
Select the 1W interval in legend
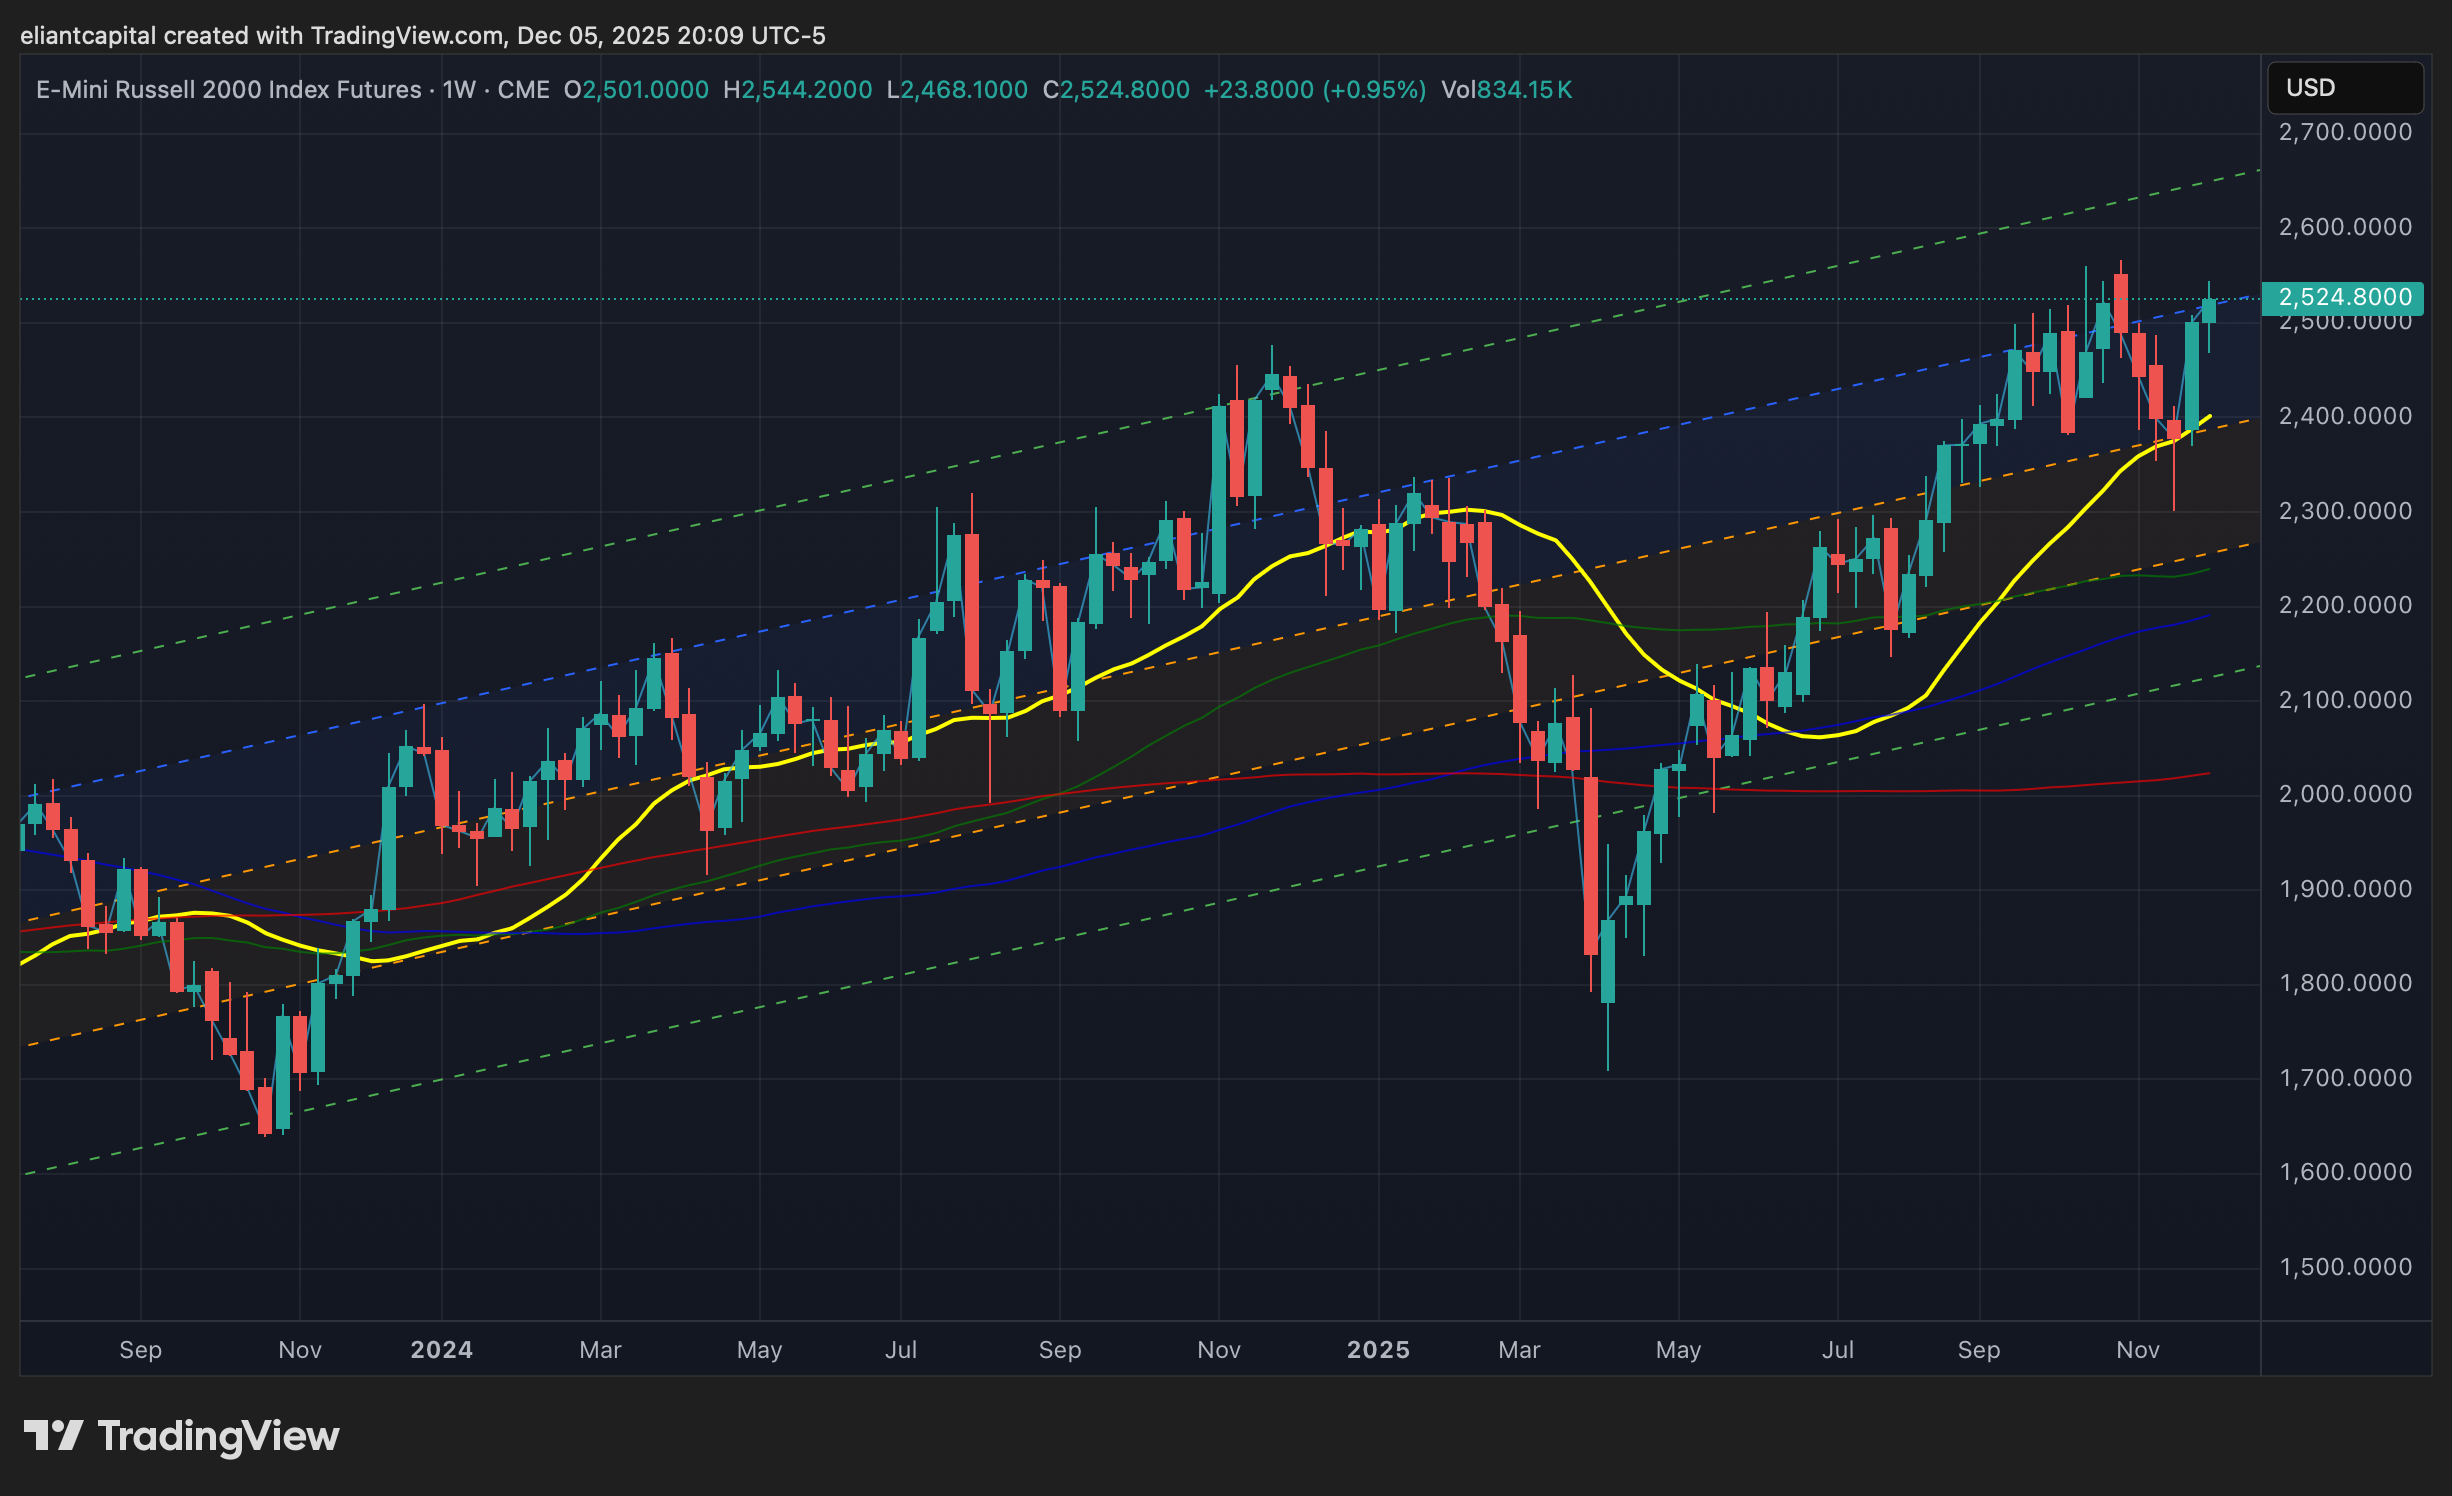coord(459,90)
